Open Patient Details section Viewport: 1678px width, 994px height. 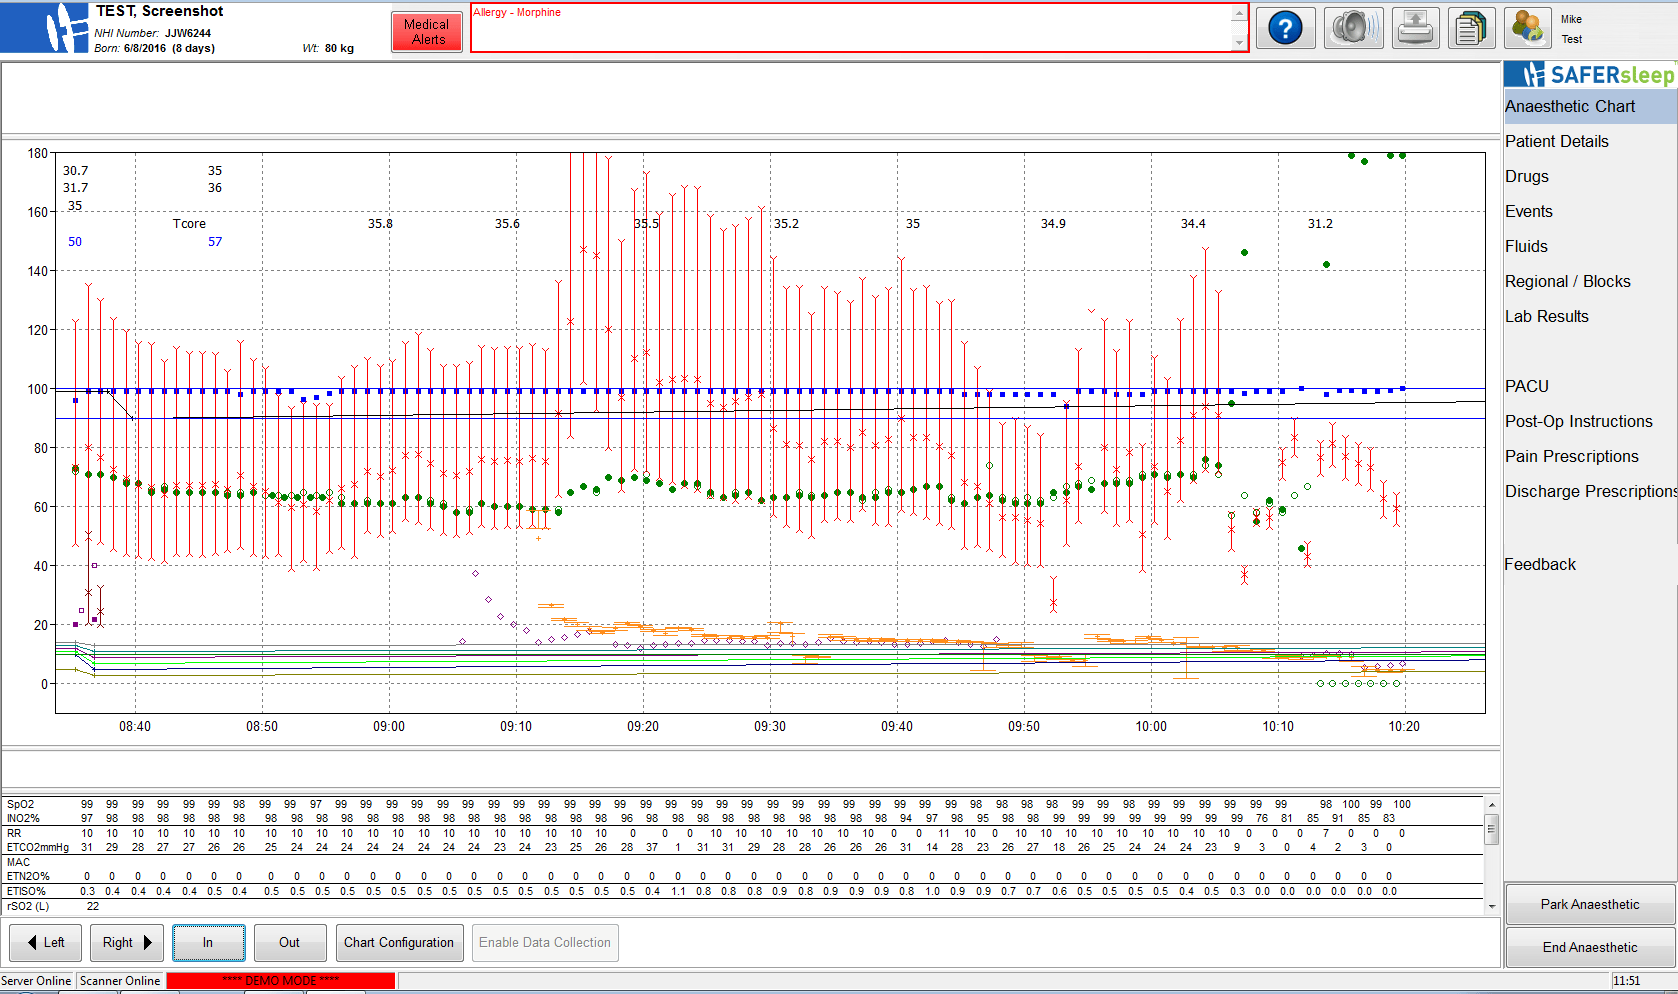pyautogui.click(x=1557, y=142)
